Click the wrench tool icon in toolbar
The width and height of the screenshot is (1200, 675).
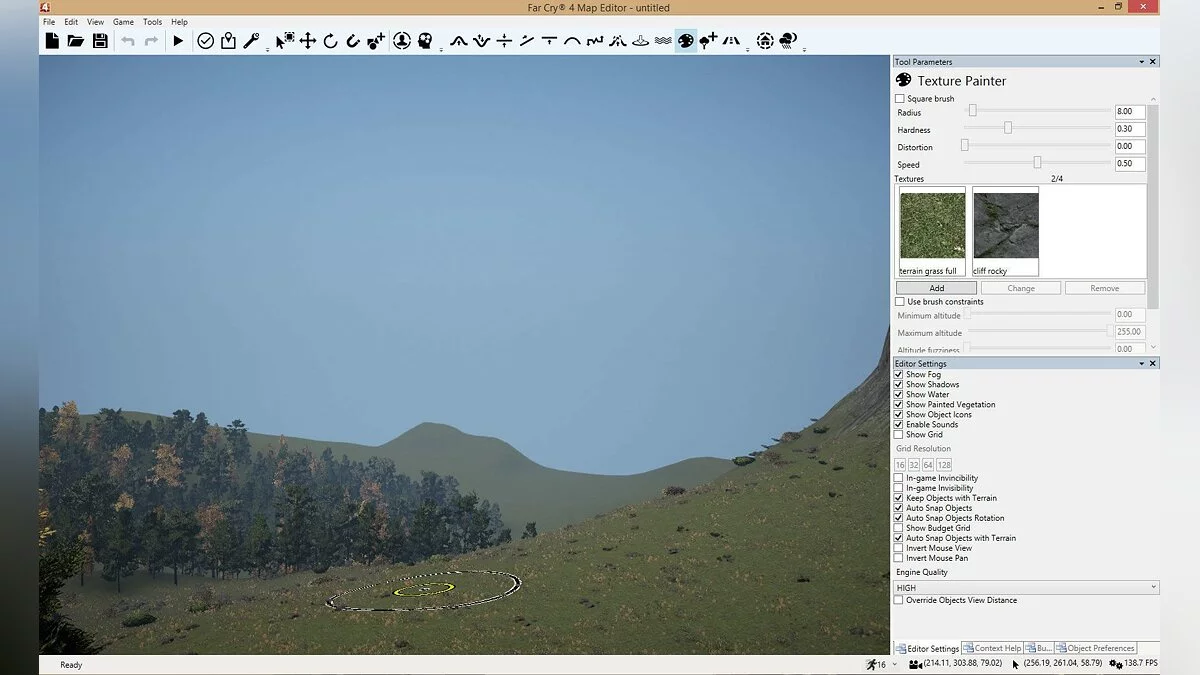[x=251, y=41]
